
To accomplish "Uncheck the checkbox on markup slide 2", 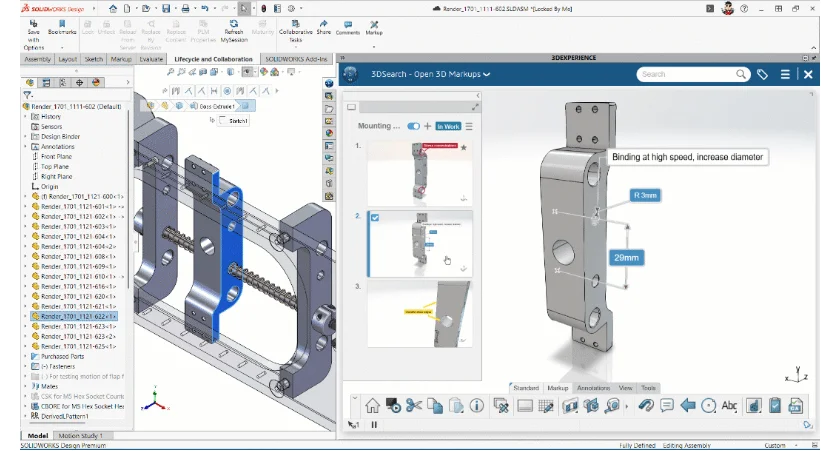I will 374,216.
